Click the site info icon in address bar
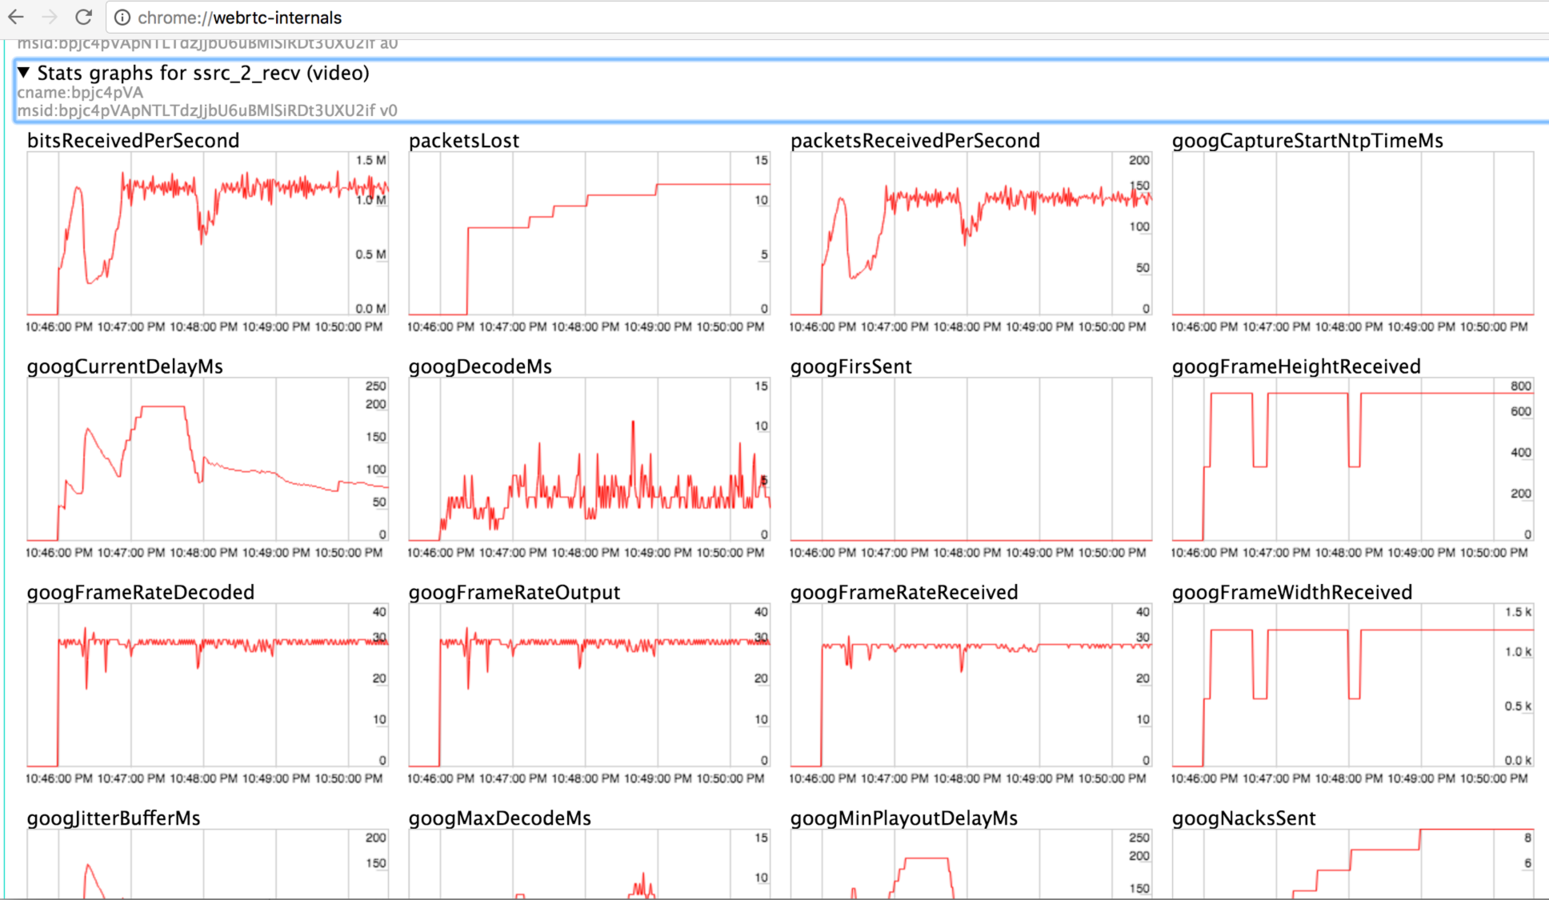This screenshot has height=900, width=1549. pyautogui.click(x=122, y=17)
